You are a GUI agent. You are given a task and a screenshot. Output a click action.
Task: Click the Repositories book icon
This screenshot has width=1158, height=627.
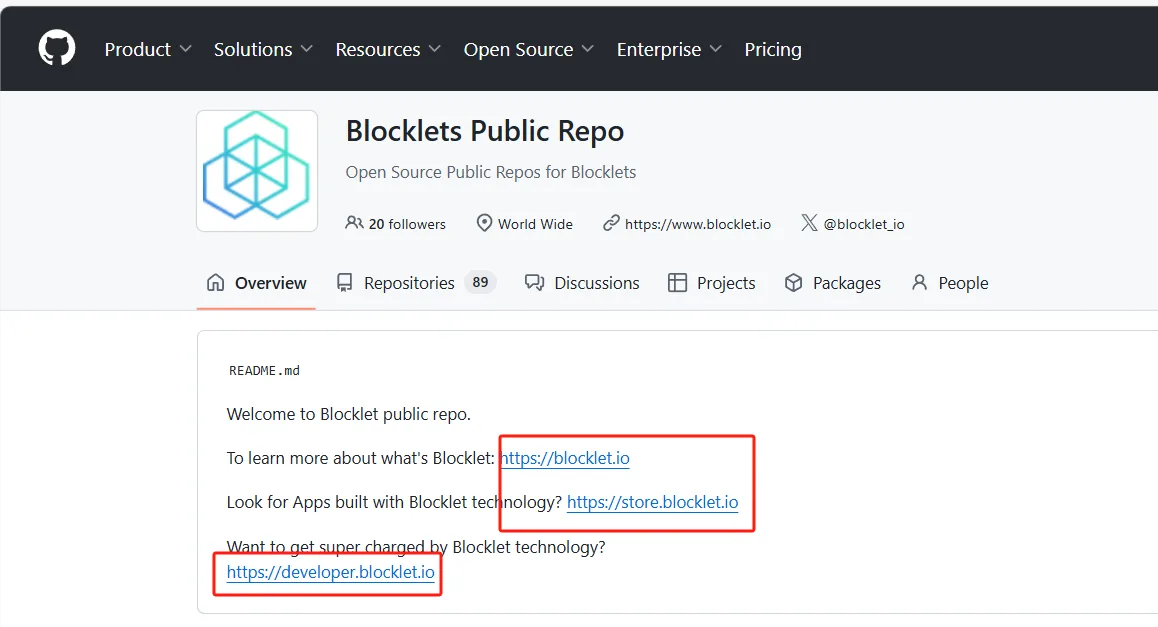pyautogui.click(x=344, y=283)
